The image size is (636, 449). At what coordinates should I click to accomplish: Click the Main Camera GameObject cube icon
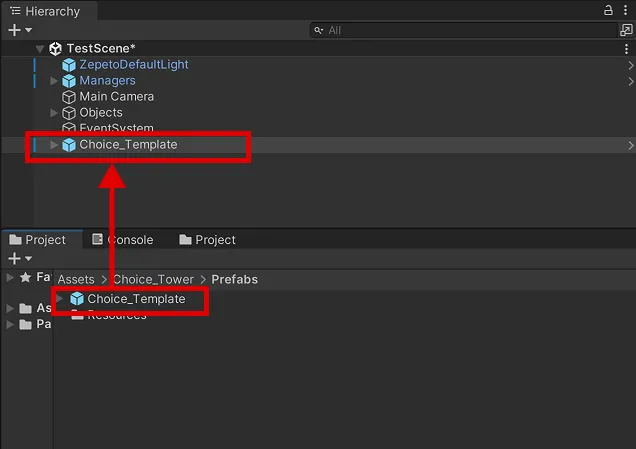pyautogui.click(x=69, y=97)
